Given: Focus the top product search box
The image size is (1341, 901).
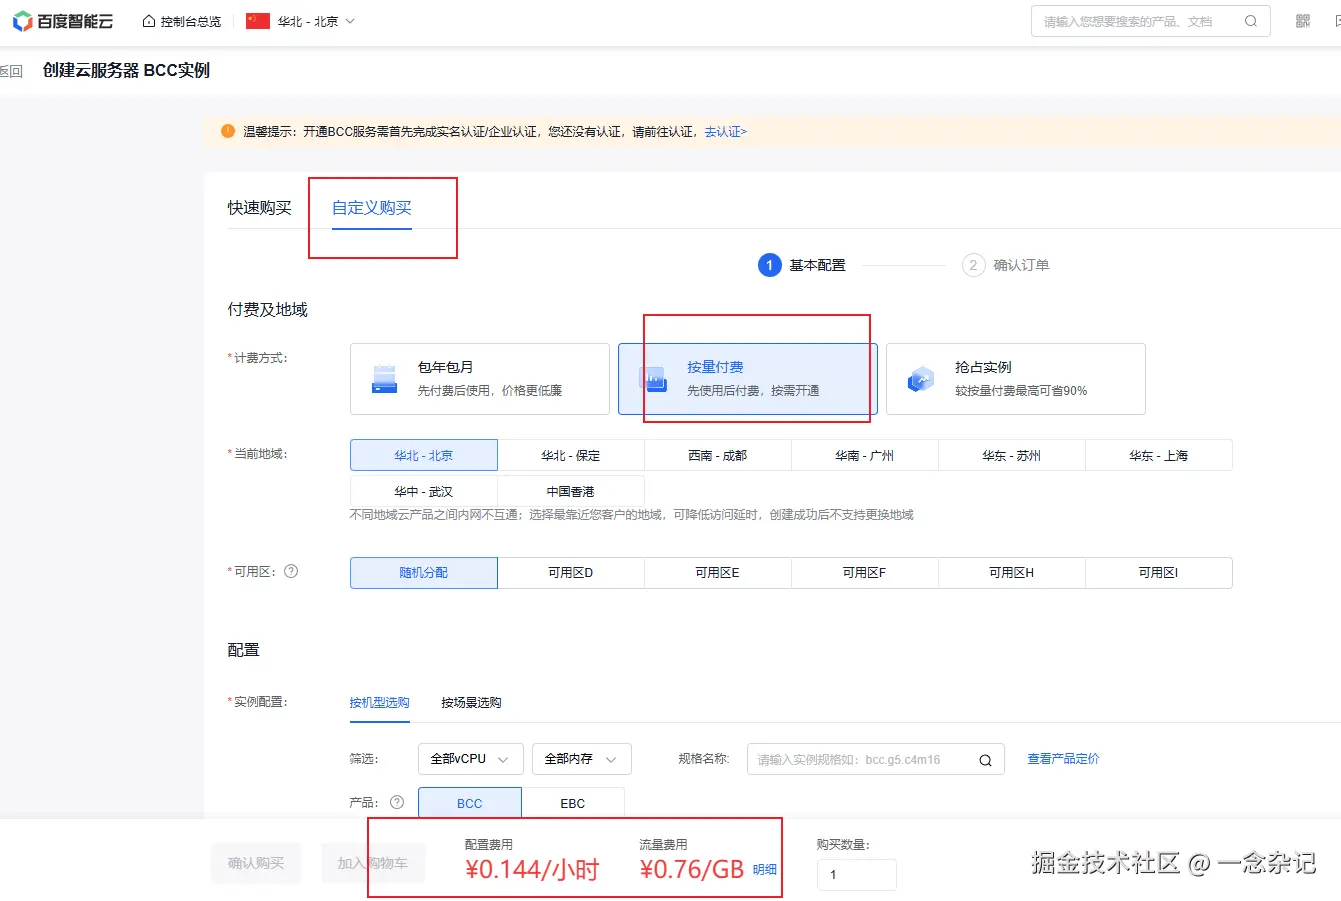Looking at the screenshot, I should click(1150, 21).
